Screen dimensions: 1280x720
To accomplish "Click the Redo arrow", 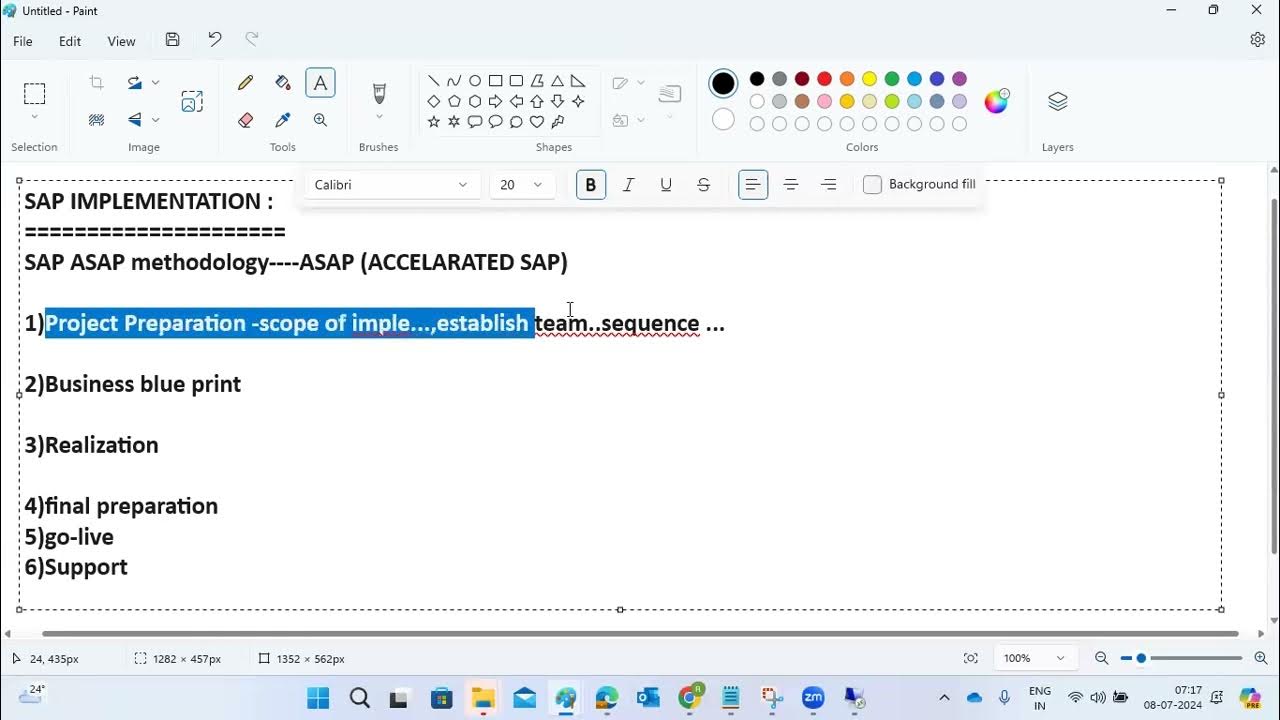I will click(x=252, y=40).
